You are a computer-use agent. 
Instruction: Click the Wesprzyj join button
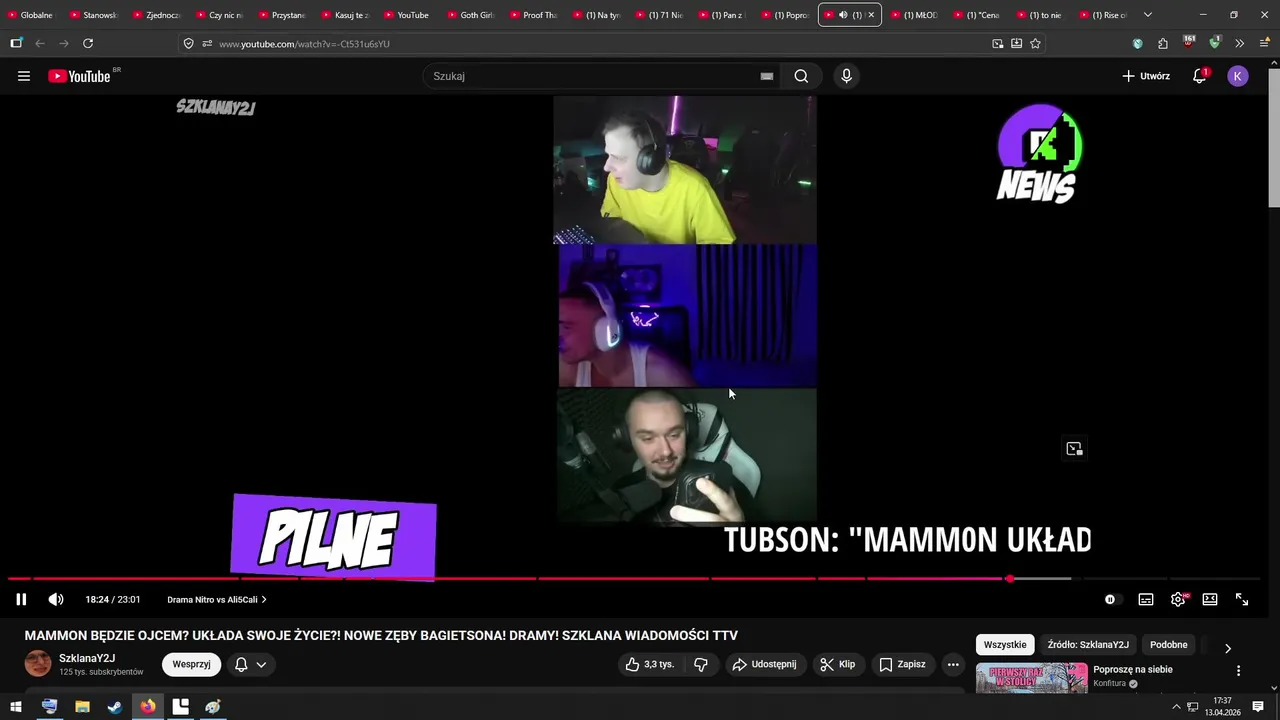(191, 664)
